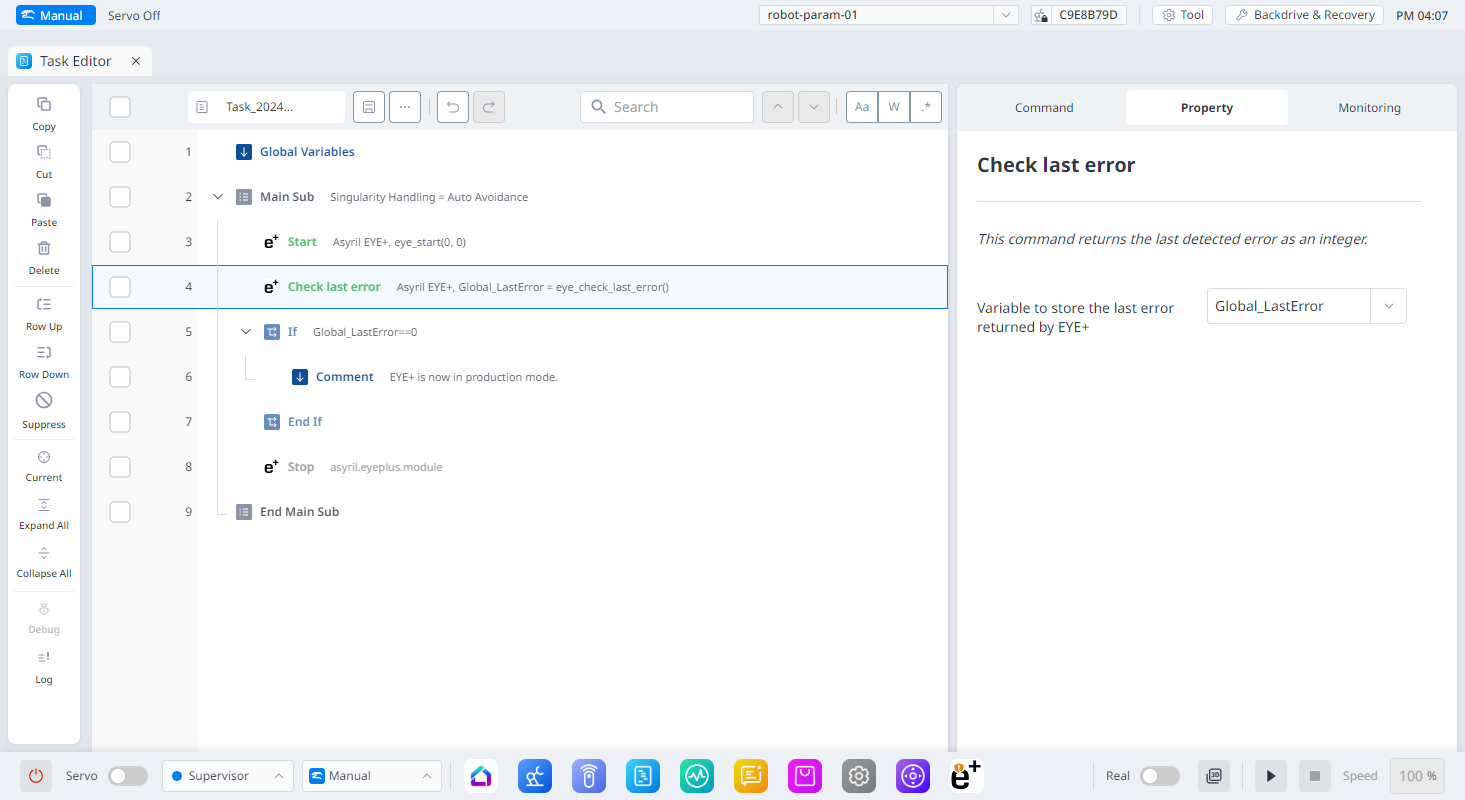Open the gear Settings icon in the dock
This screenshot has height=800, width=1465.
[860, 776]
